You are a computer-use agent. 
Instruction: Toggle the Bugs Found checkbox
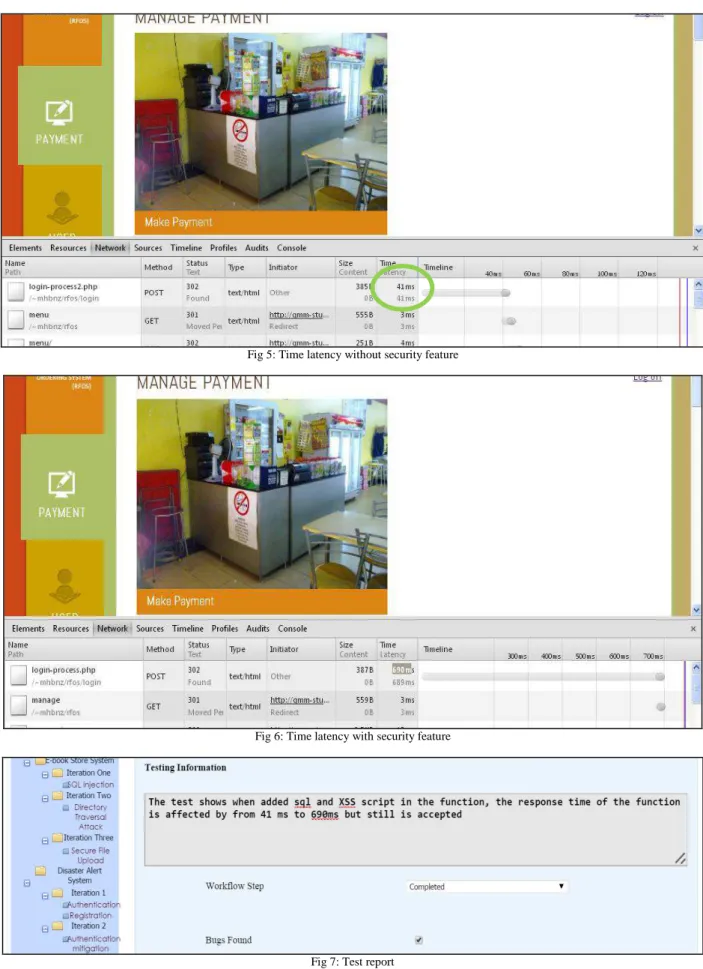[x=419, y=940]
